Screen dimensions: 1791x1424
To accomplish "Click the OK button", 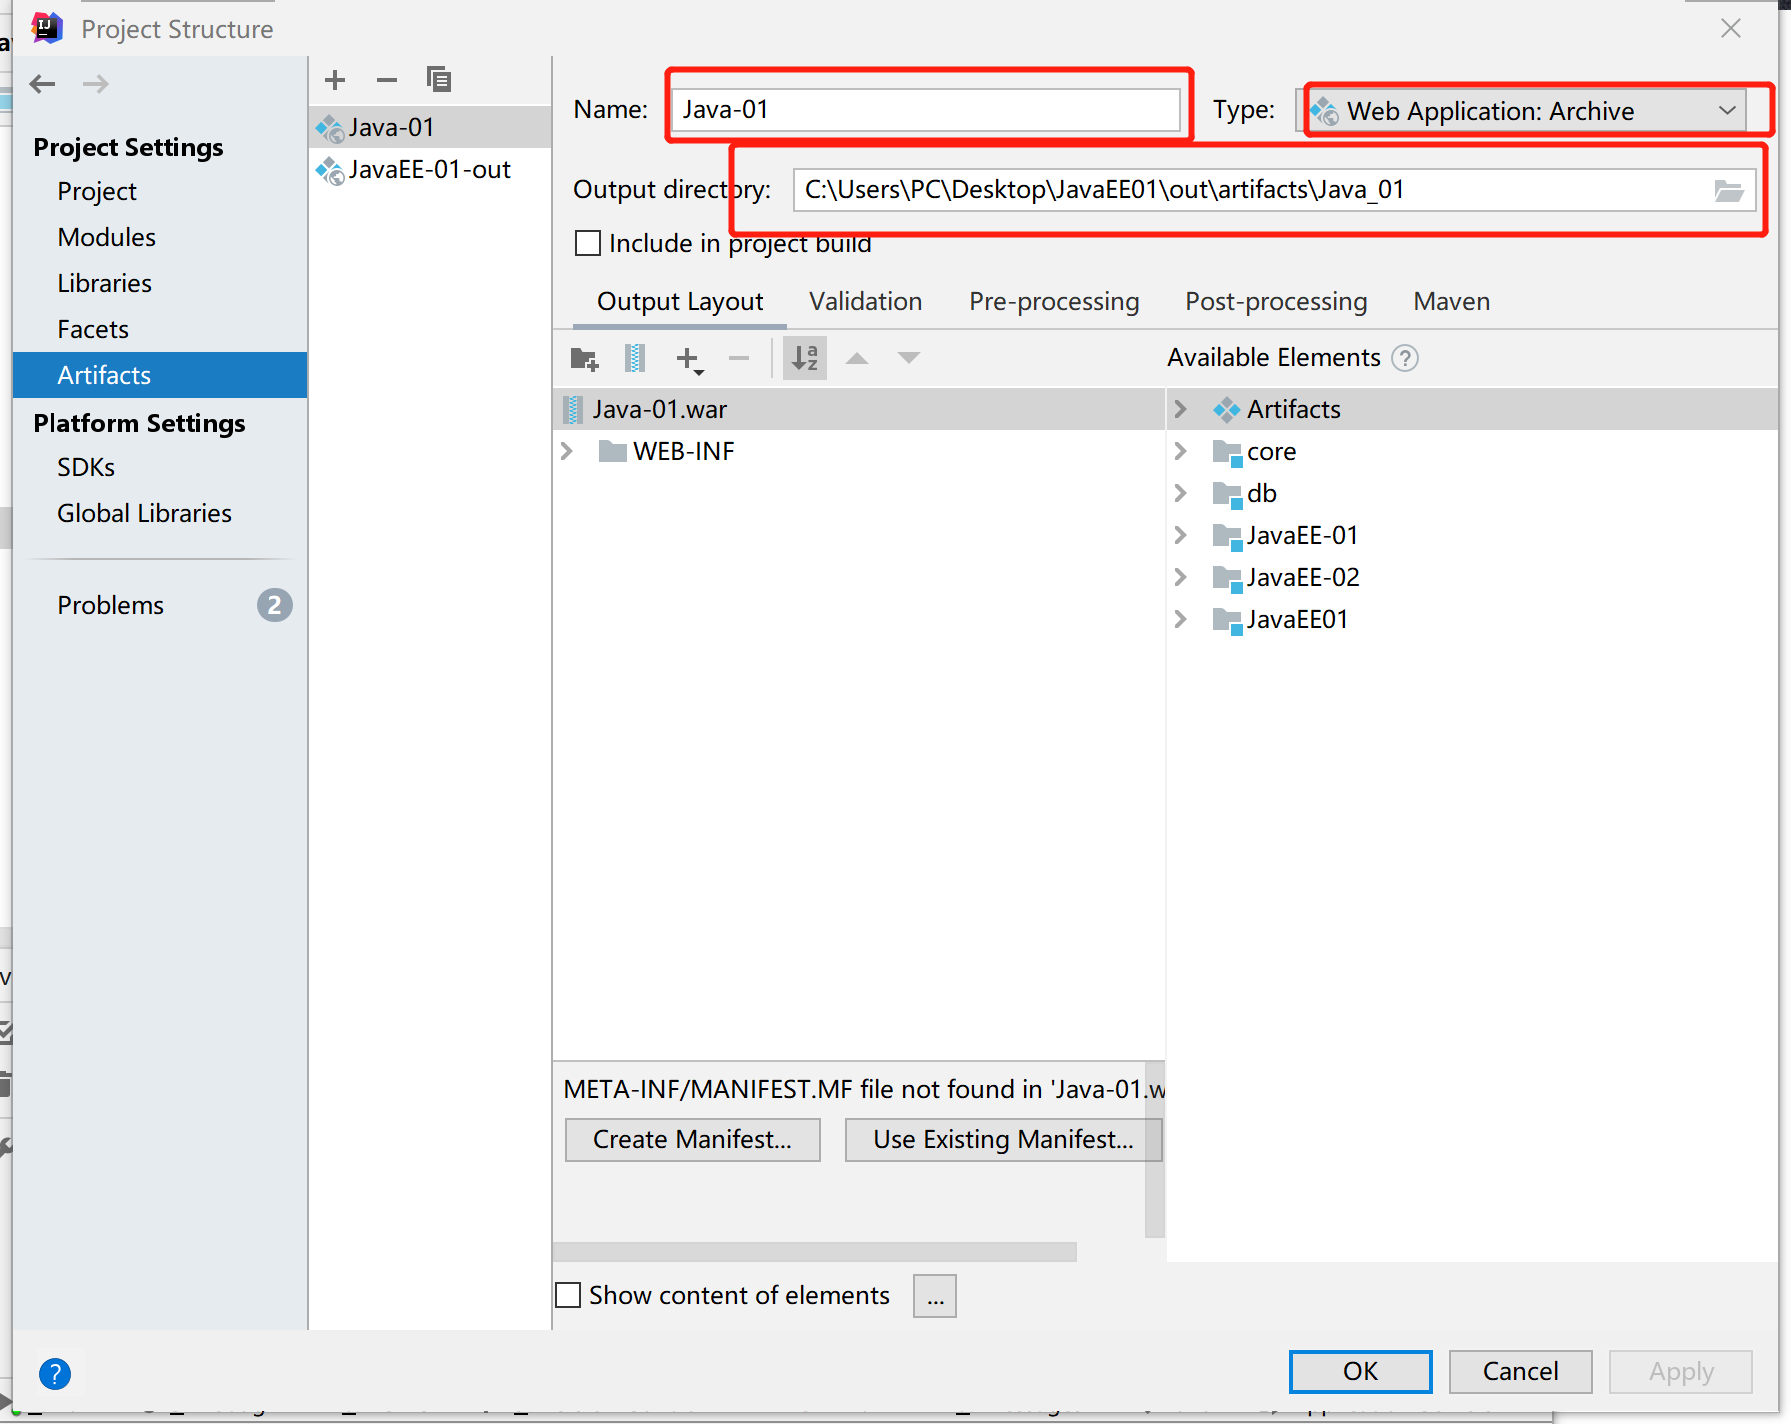I will (x=1361, y=1371).
